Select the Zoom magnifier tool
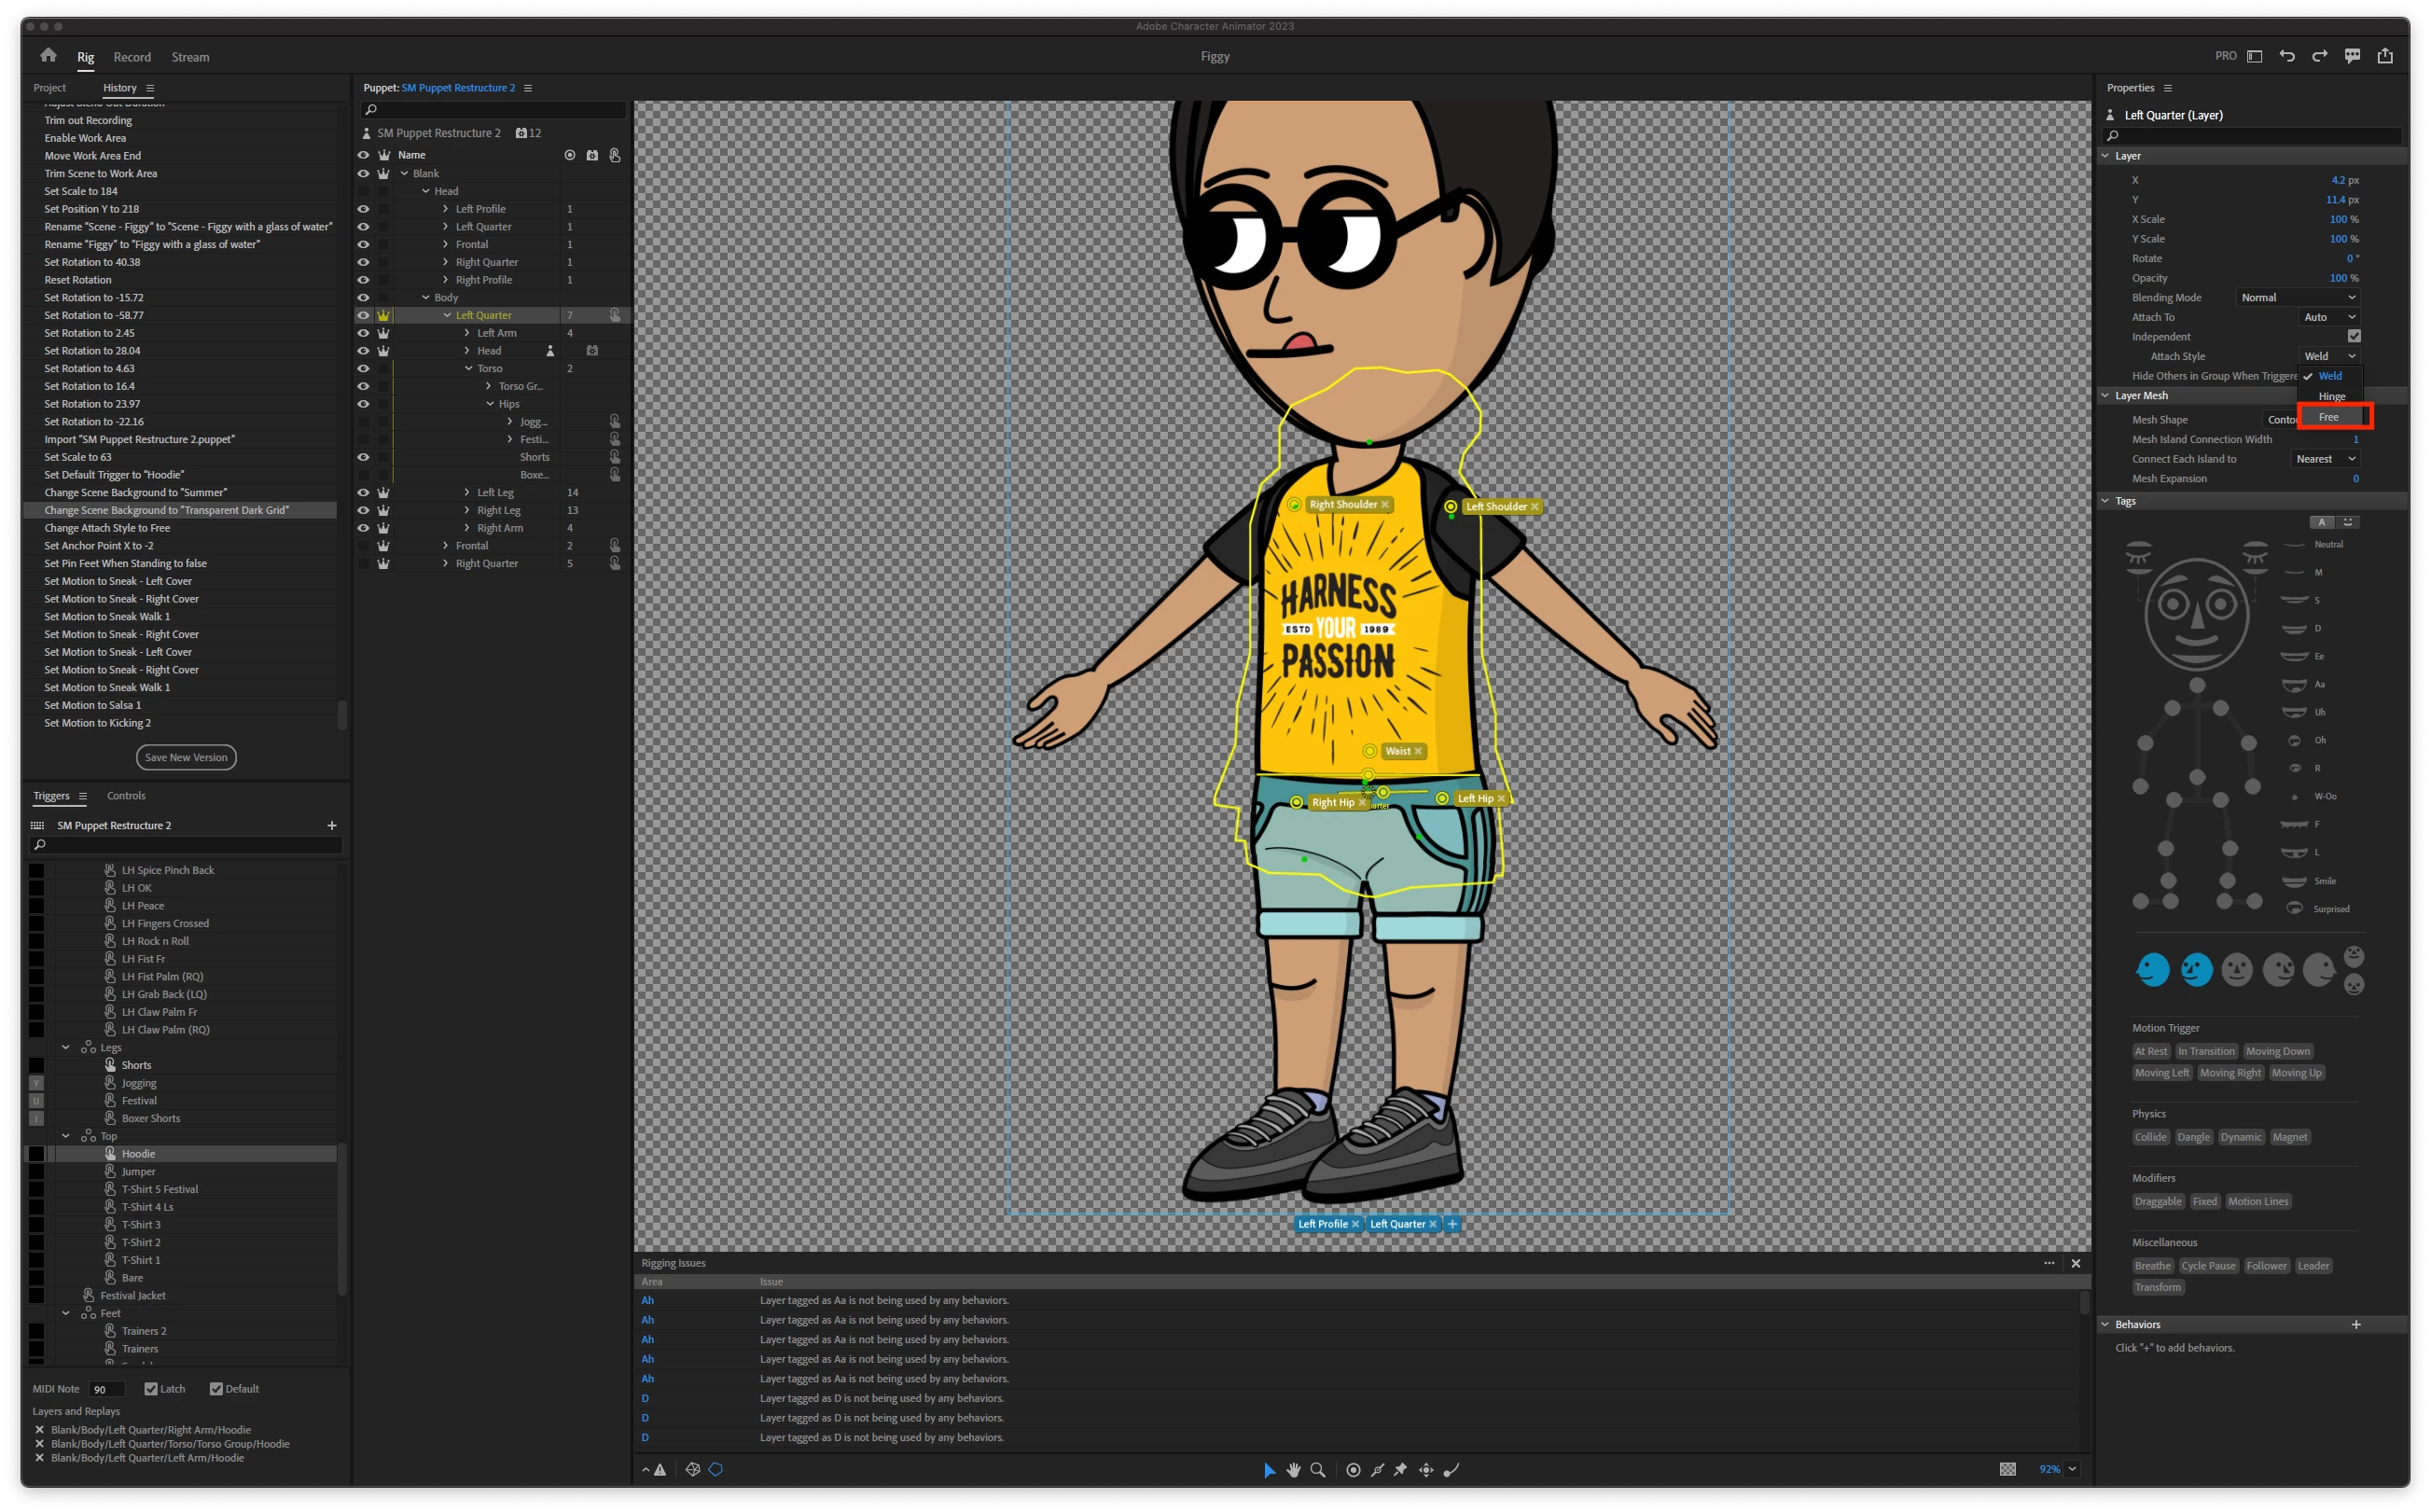2431x1512 pixels. [1317, 1469]
